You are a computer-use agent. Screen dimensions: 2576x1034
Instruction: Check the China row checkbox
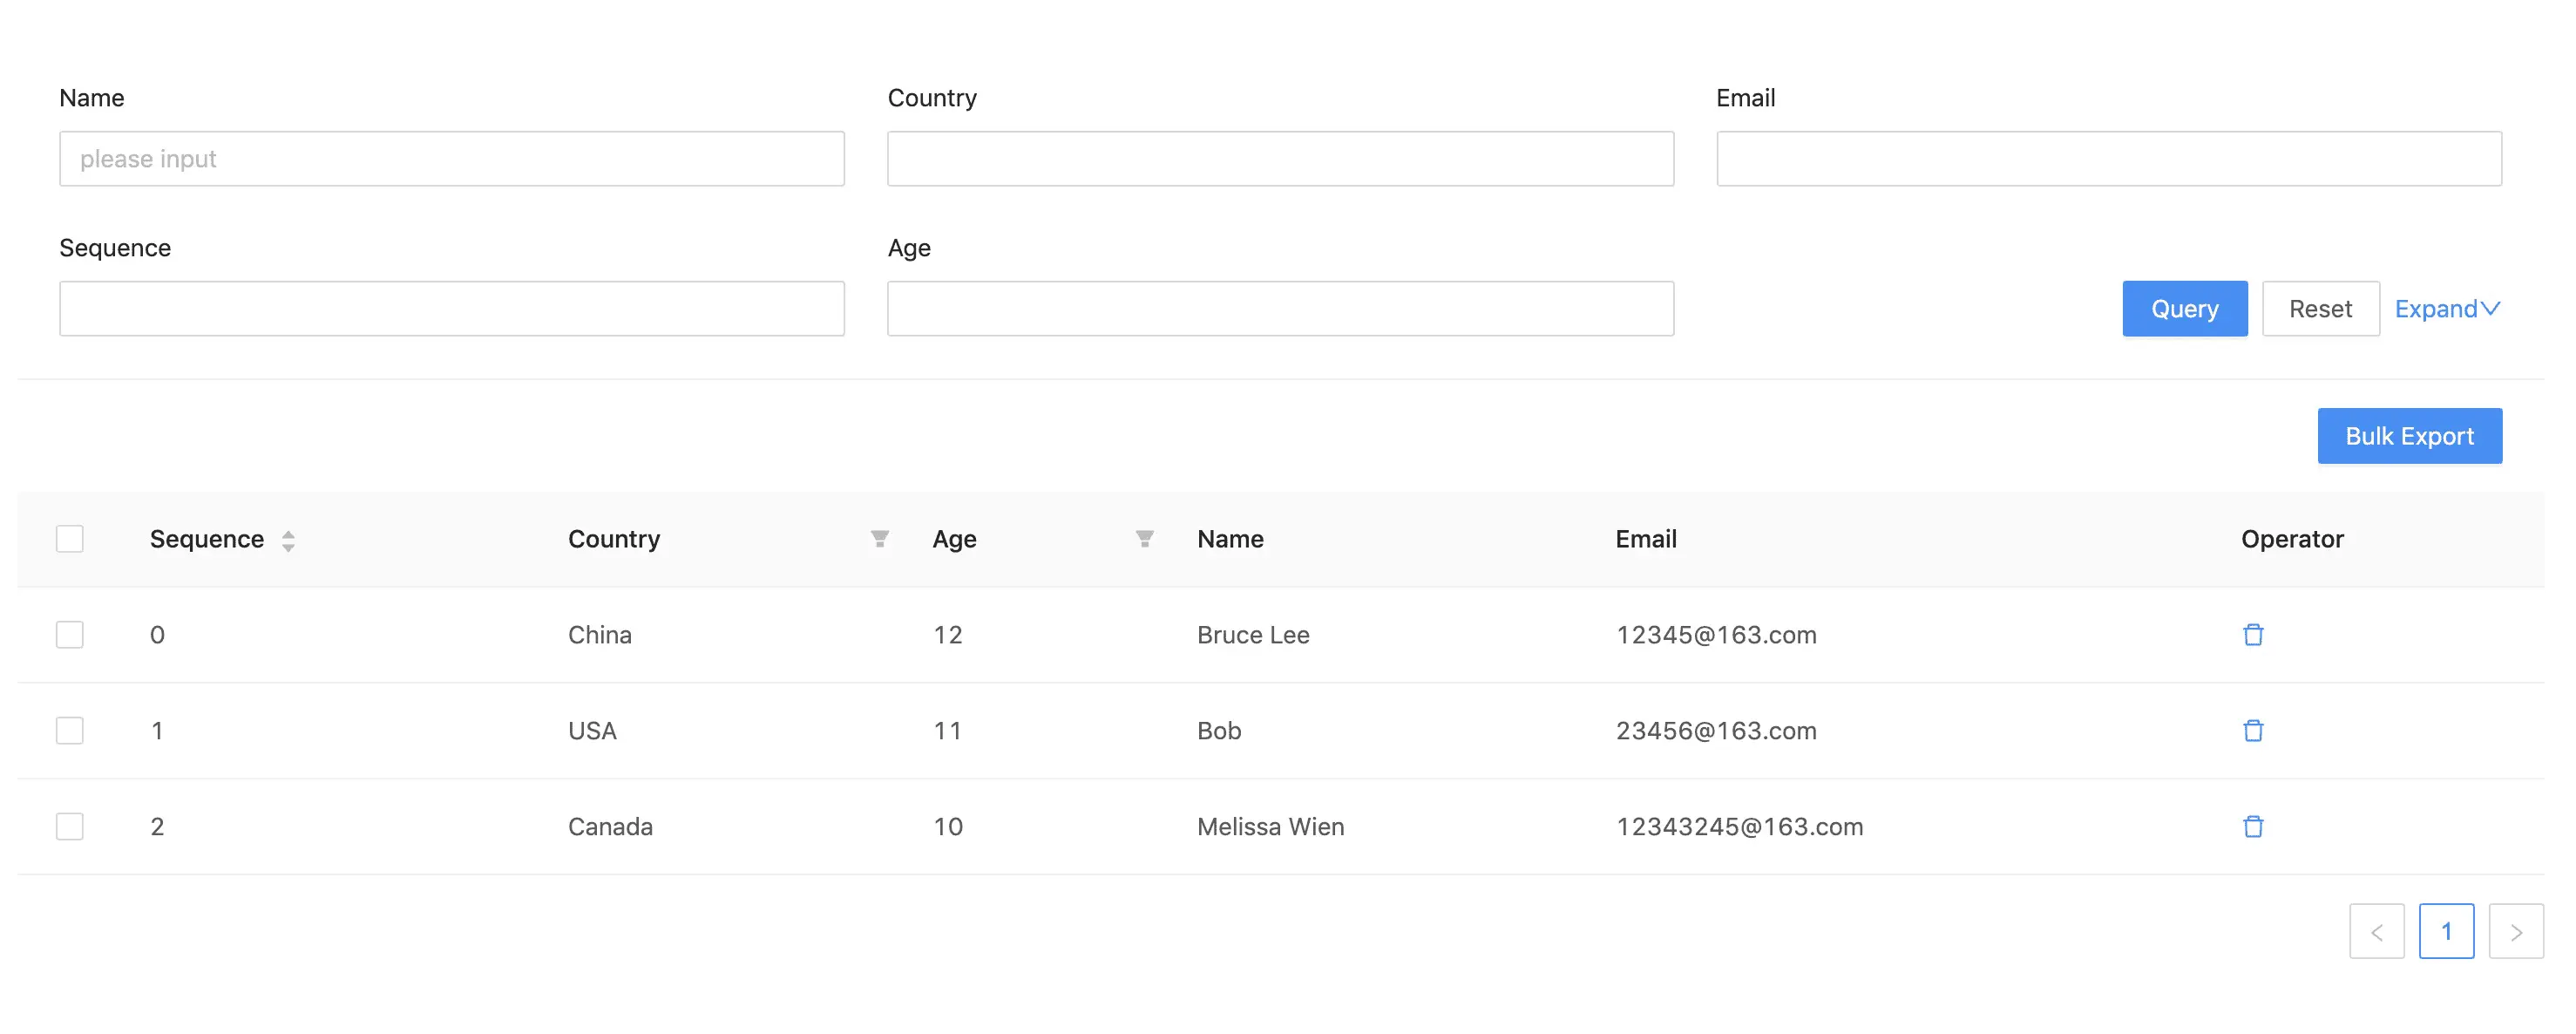(x=70, y=635)
